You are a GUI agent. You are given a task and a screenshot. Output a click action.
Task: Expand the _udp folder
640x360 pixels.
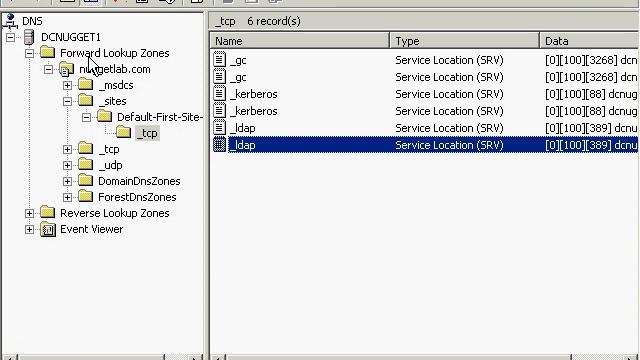67,165
